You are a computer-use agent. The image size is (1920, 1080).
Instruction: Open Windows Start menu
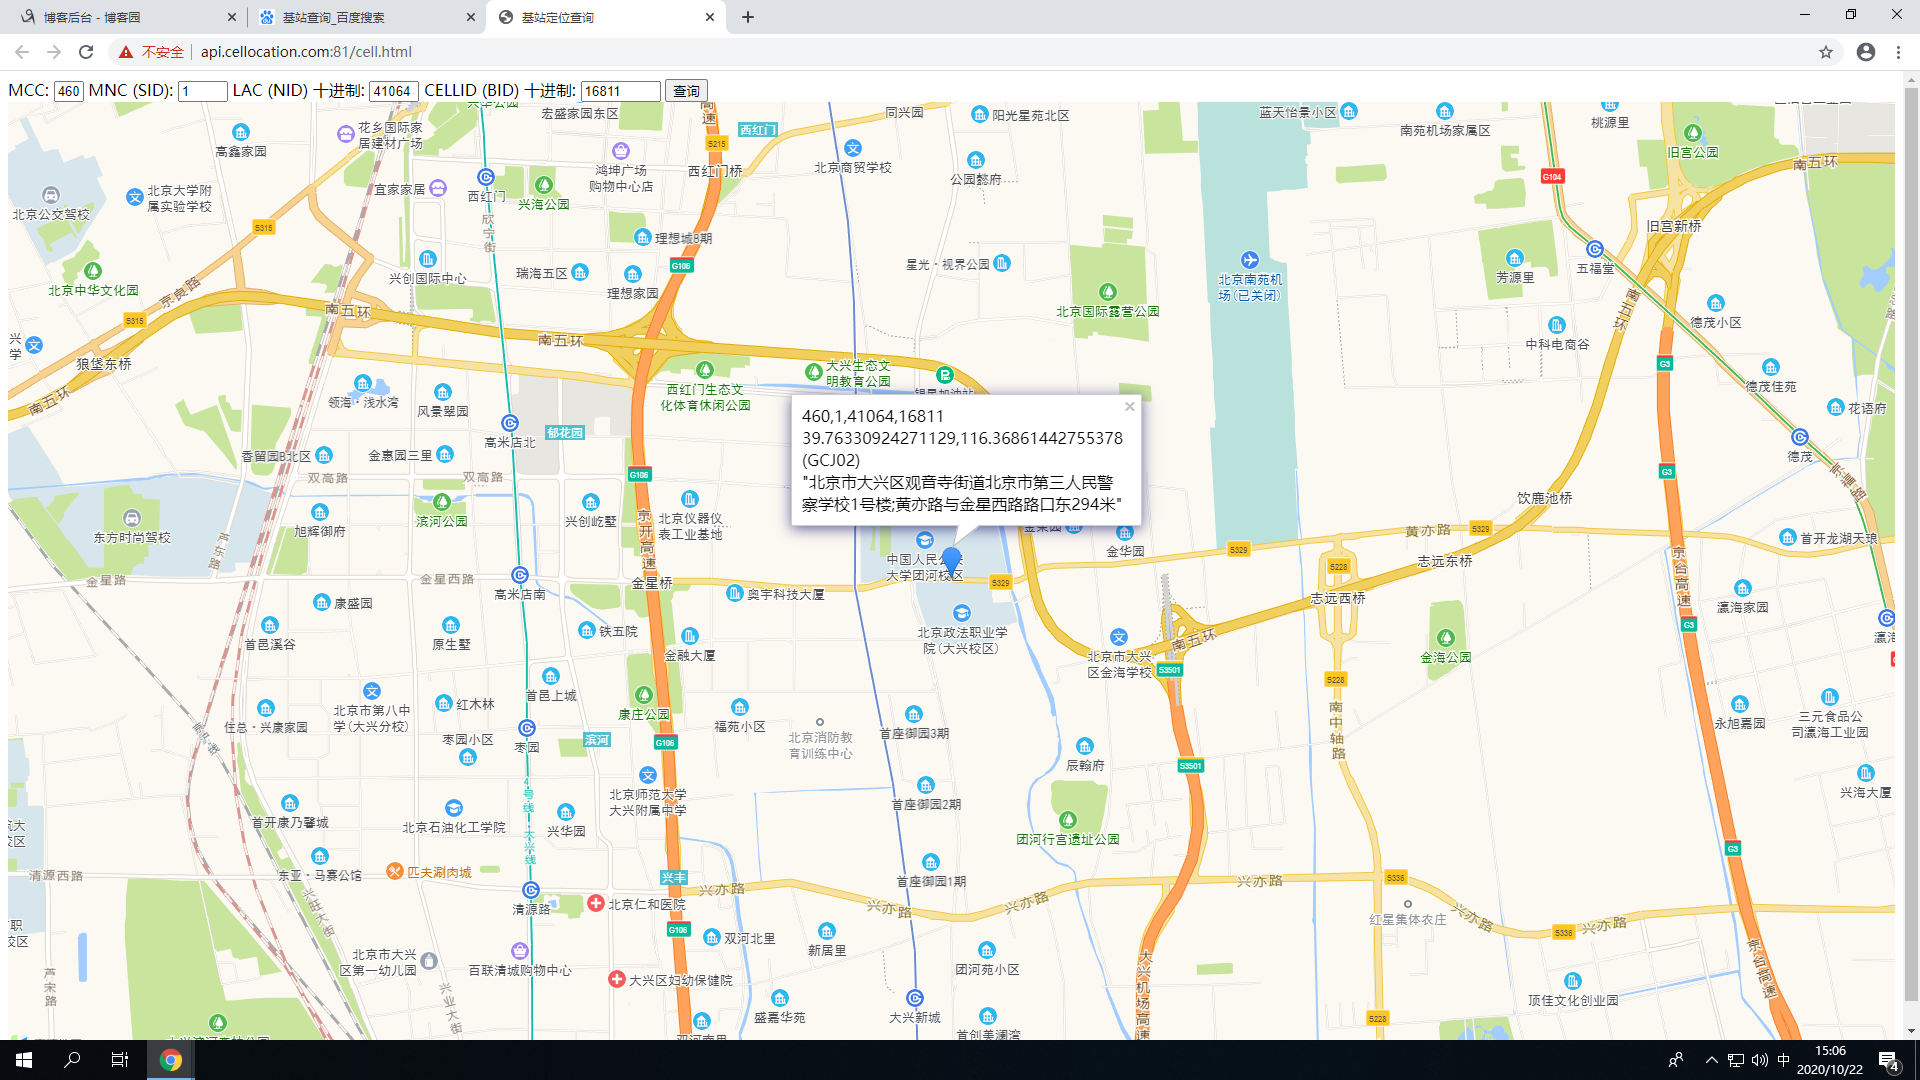[24, 1060]
